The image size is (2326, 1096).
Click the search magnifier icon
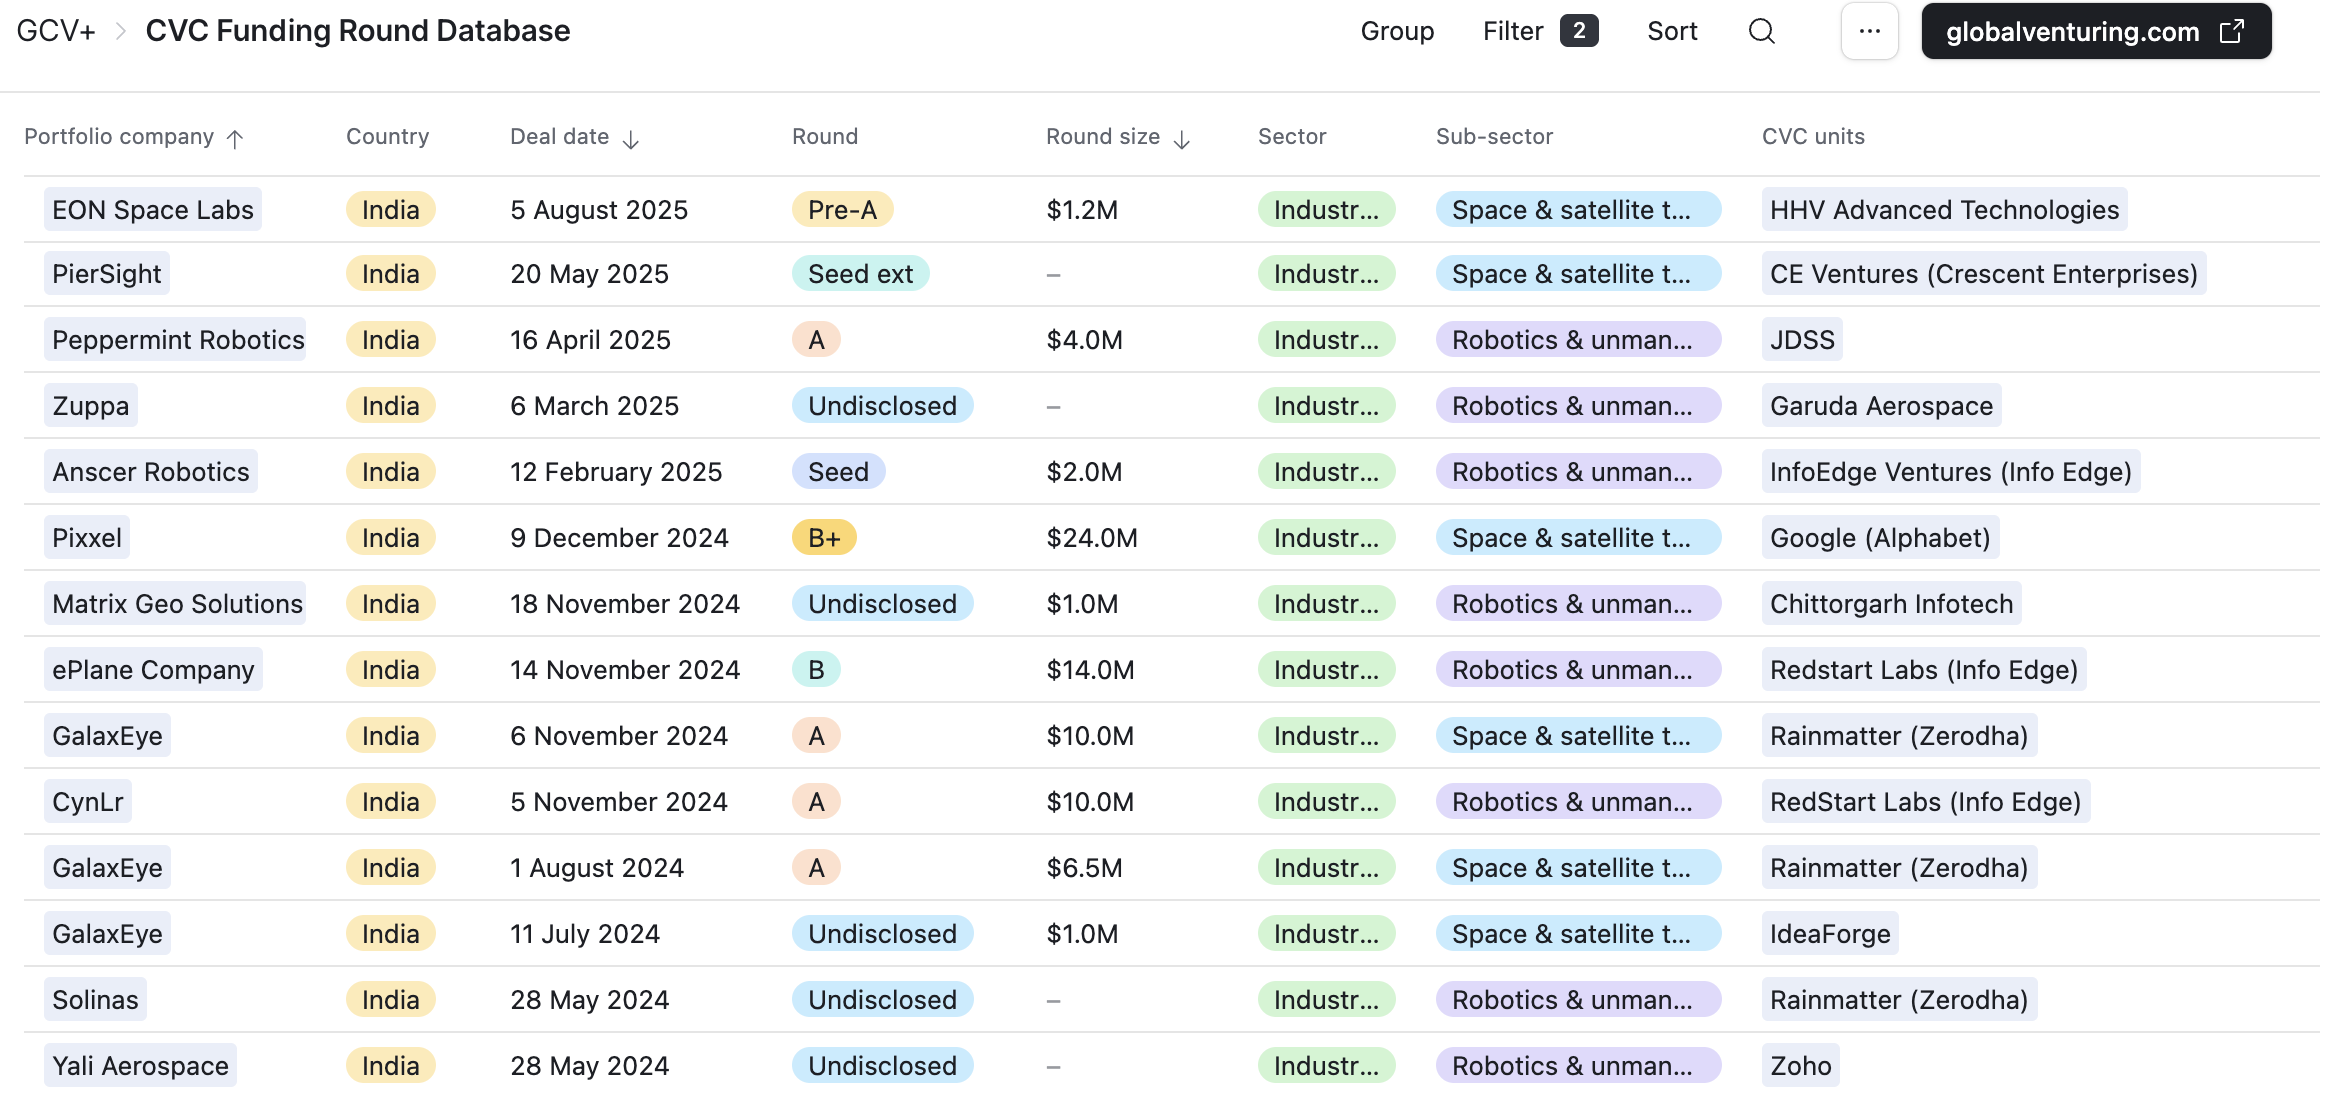point(1761,31)
